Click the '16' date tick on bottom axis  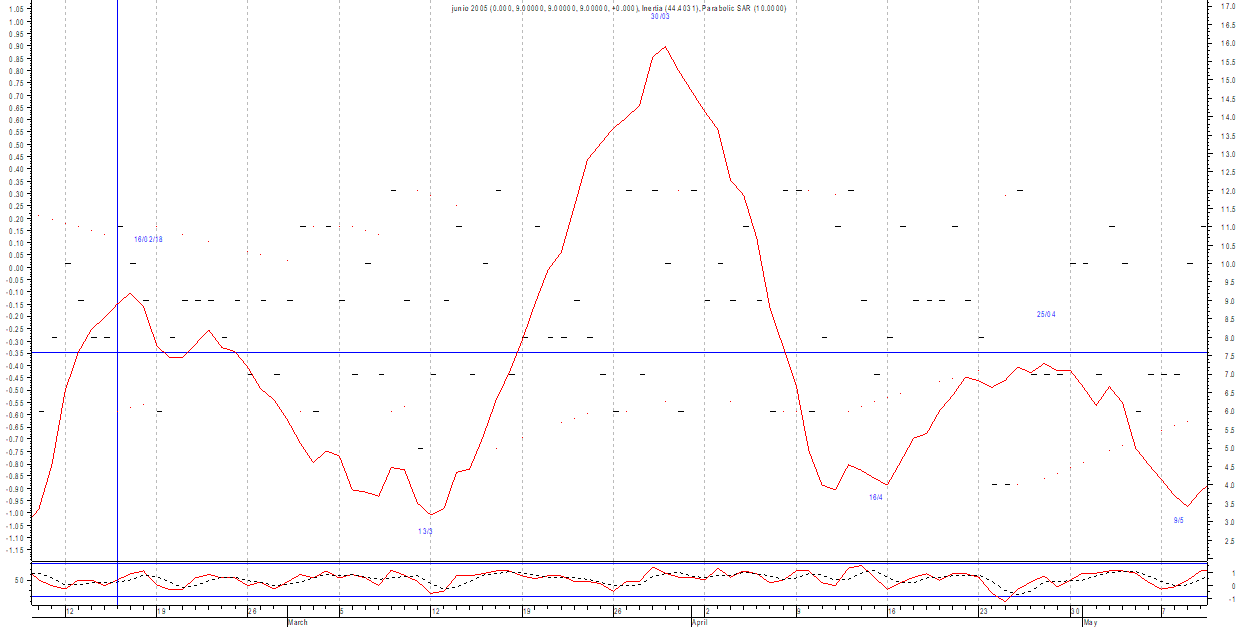(891, 610)
